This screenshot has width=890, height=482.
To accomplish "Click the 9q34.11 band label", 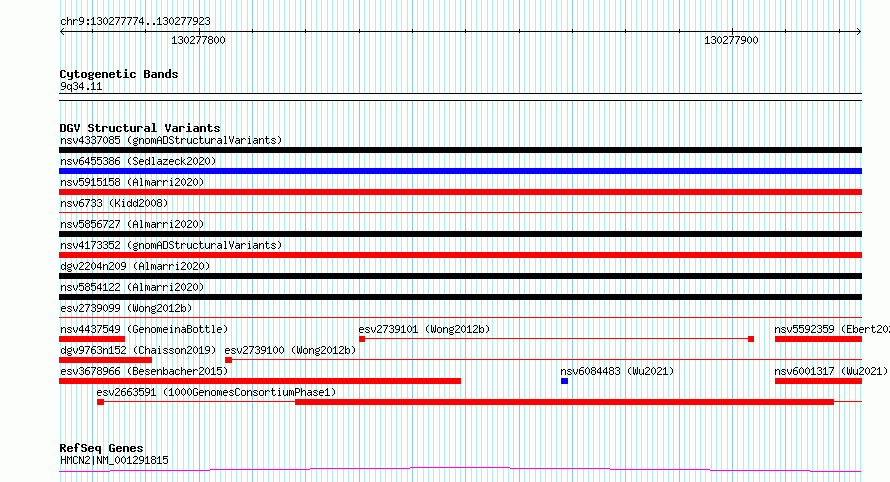I will [81, 86].
